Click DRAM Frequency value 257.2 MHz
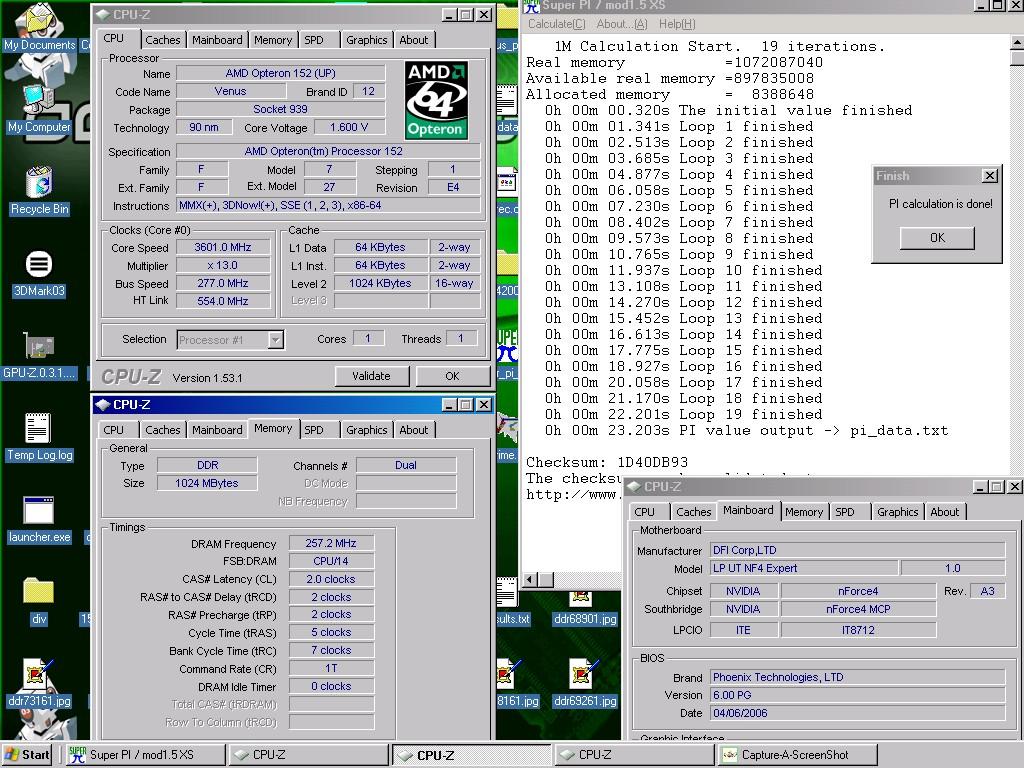Image resolution: width=1024 pixels, height=768 pixels. (331, 543)
